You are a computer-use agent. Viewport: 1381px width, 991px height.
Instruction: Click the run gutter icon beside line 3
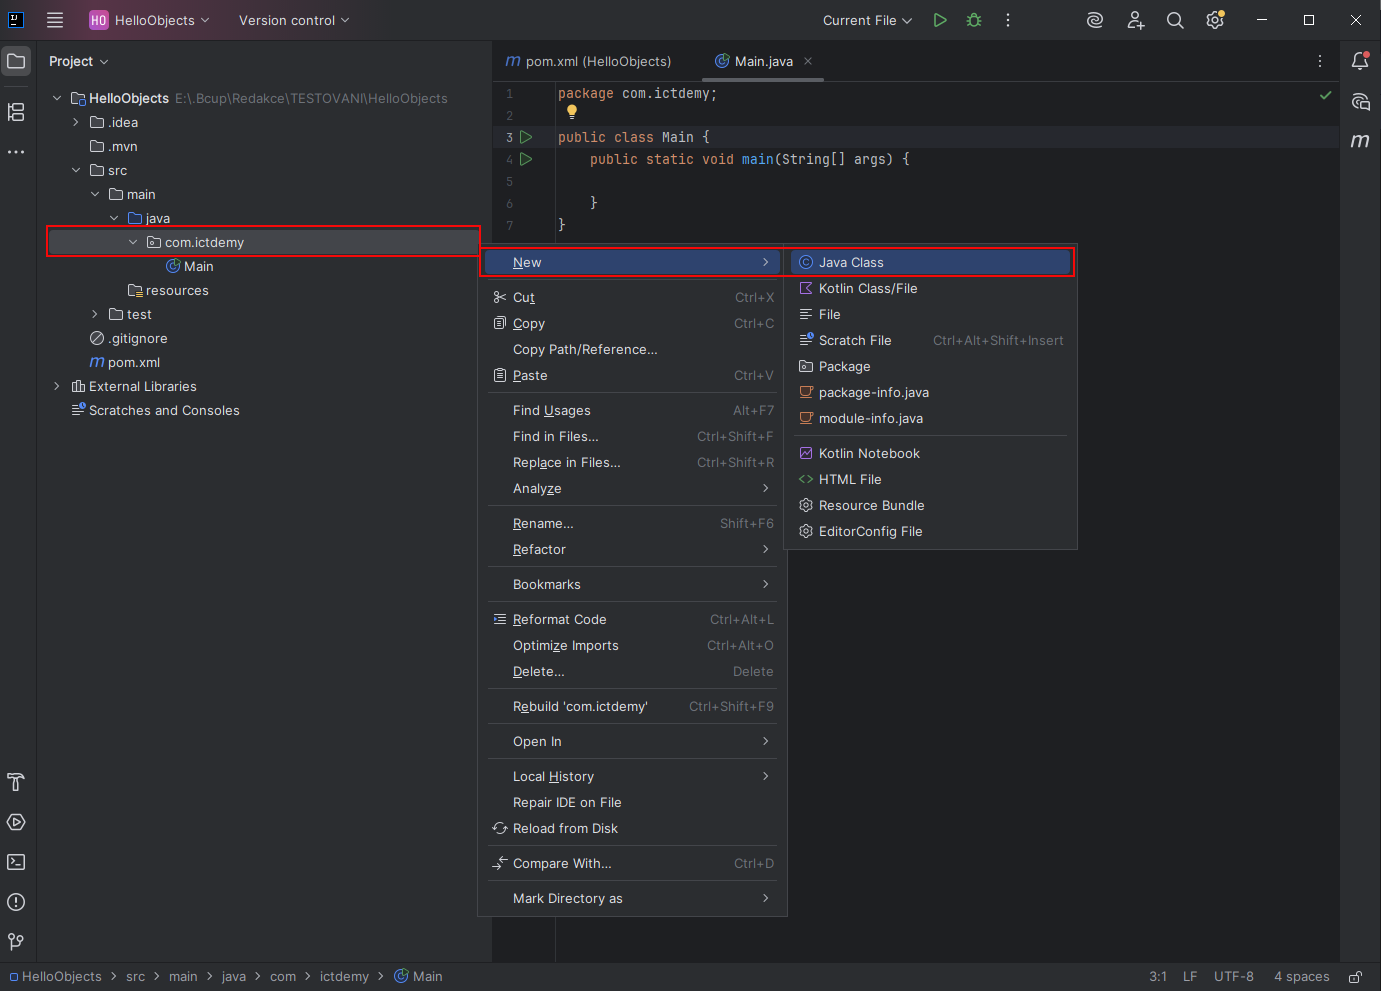click(x=527, y=137)
